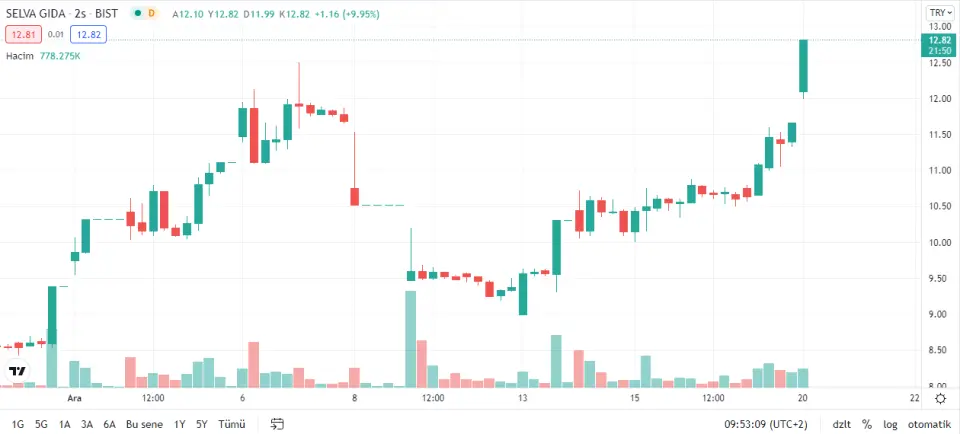Enable otomatik auto scale
The width and height of the screenshot is (960, 434).
coord(929,424)
